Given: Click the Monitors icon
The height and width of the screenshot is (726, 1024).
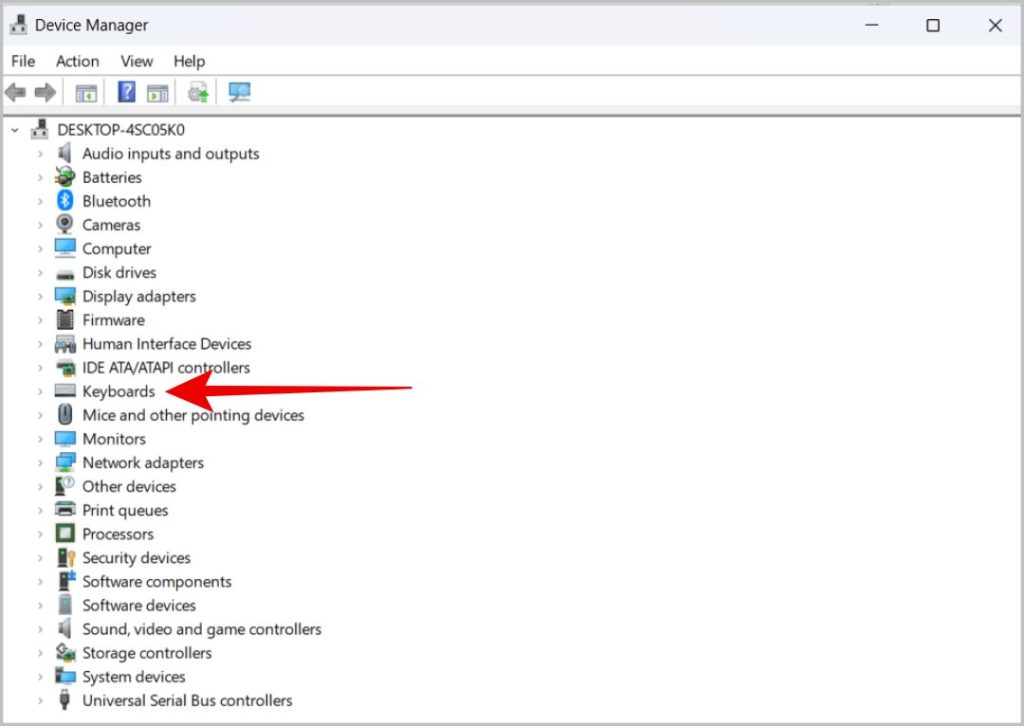Looking at the screenshot, I should click(x=65, y=439).
